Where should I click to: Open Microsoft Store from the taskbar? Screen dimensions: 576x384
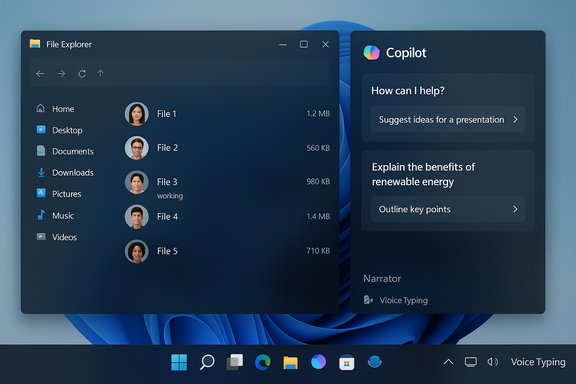pos(346,362)
